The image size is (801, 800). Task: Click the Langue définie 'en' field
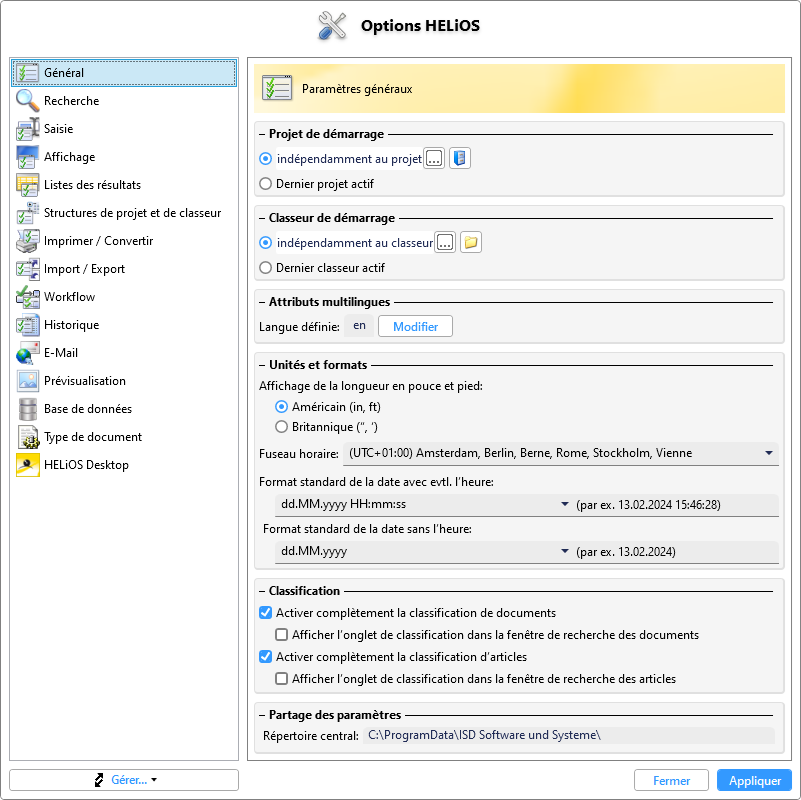point(359,325)
